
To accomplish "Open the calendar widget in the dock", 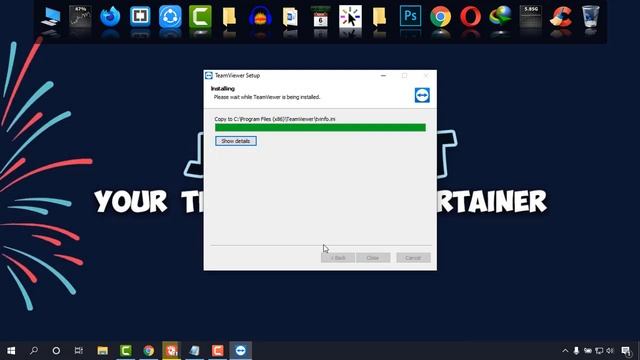I will [320, 17].
